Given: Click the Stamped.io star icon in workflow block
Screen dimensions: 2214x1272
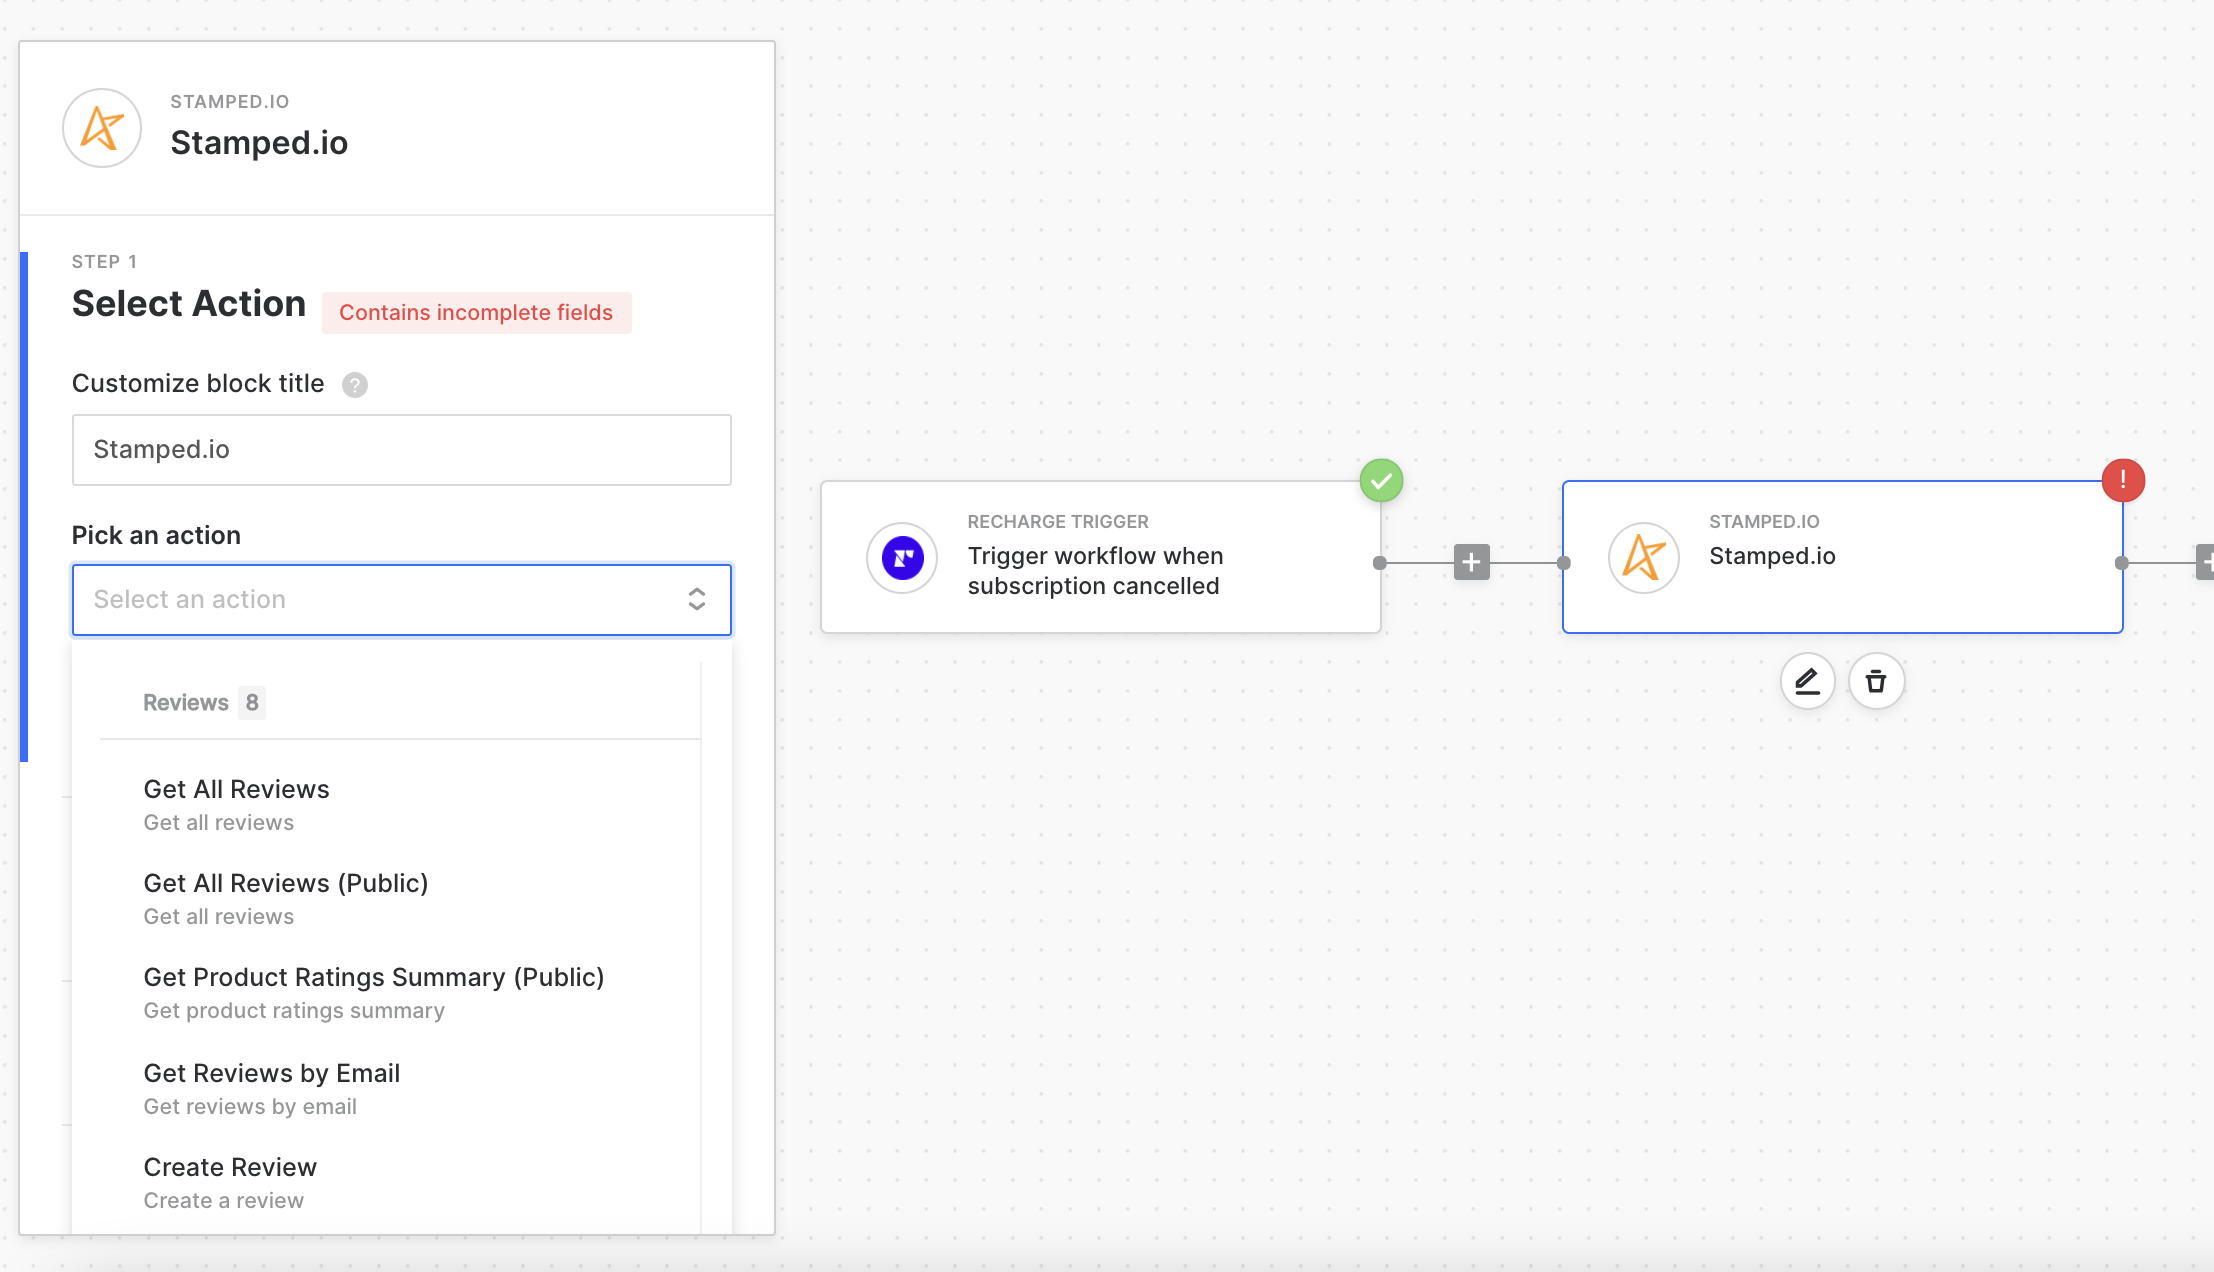Looking at the screenshot, I should [x=1643, y=558].
